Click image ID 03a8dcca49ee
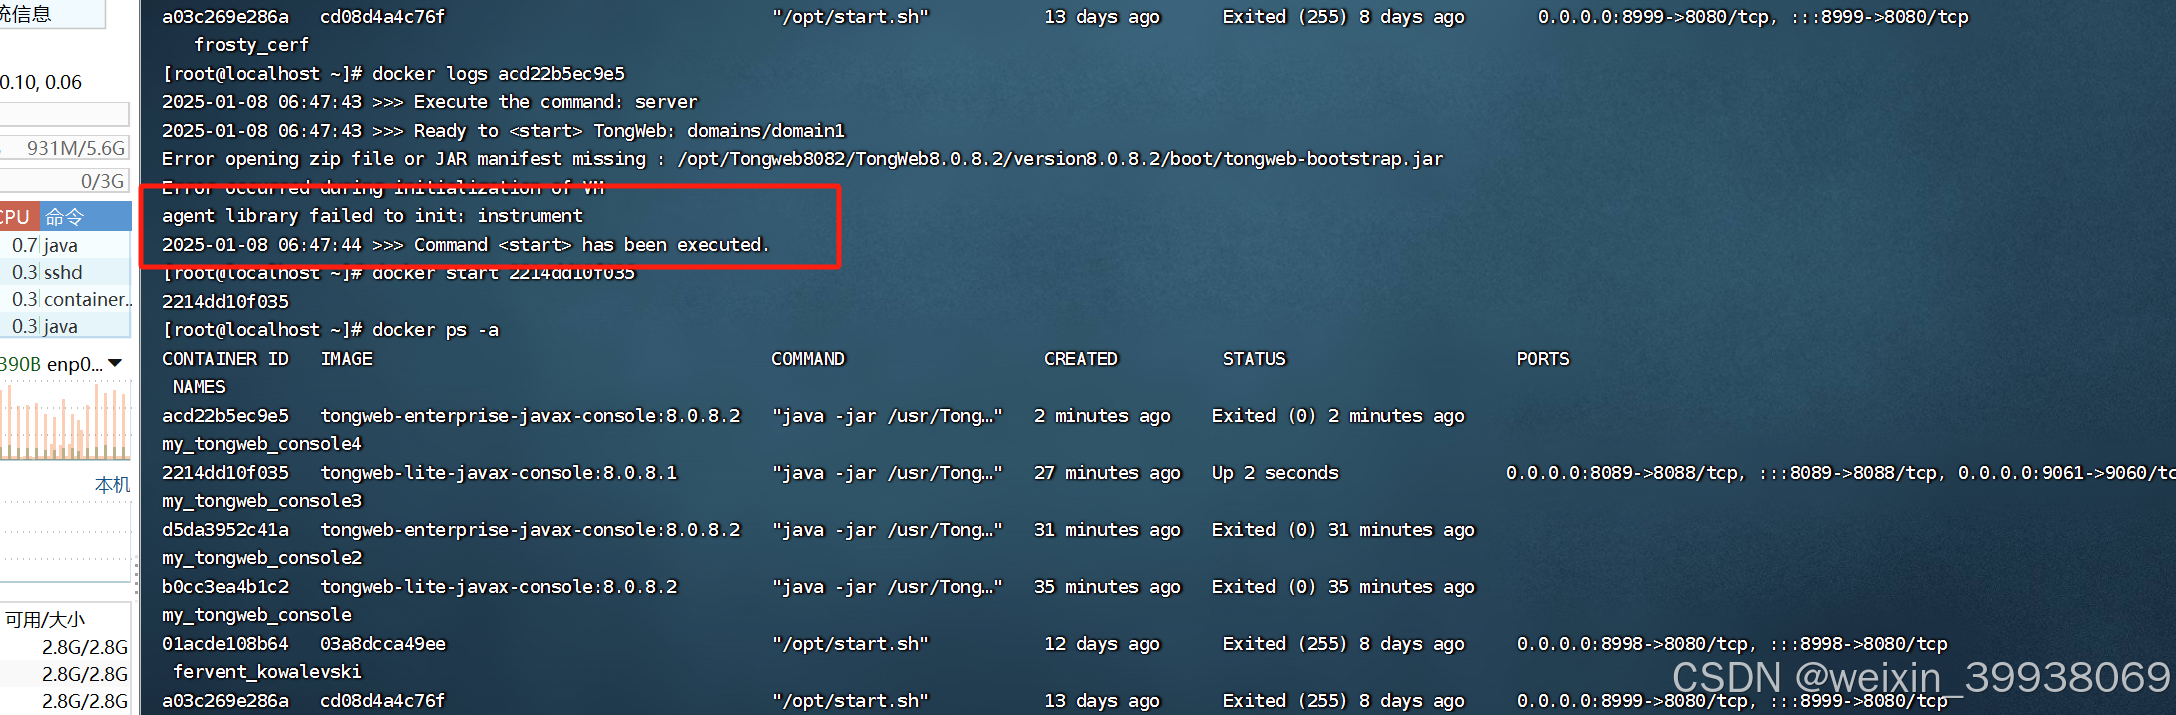 point(383,644)
